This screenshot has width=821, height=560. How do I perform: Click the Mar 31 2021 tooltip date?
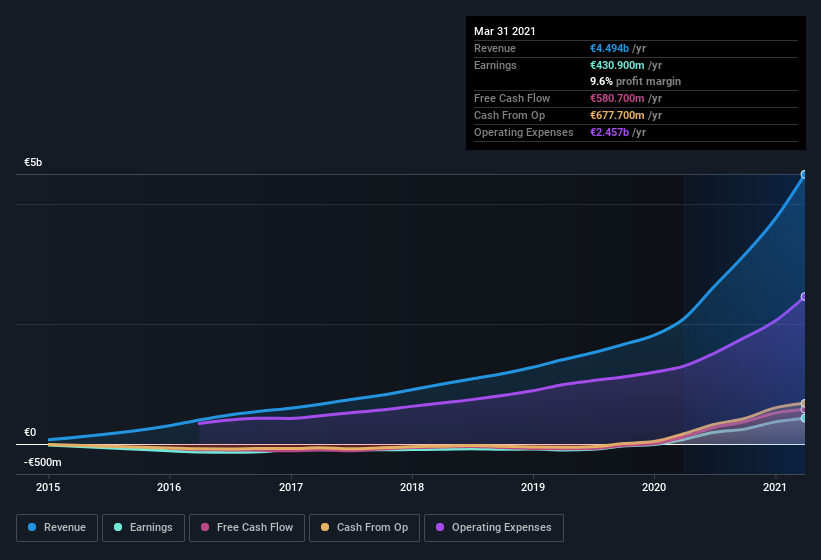point(505,31)
